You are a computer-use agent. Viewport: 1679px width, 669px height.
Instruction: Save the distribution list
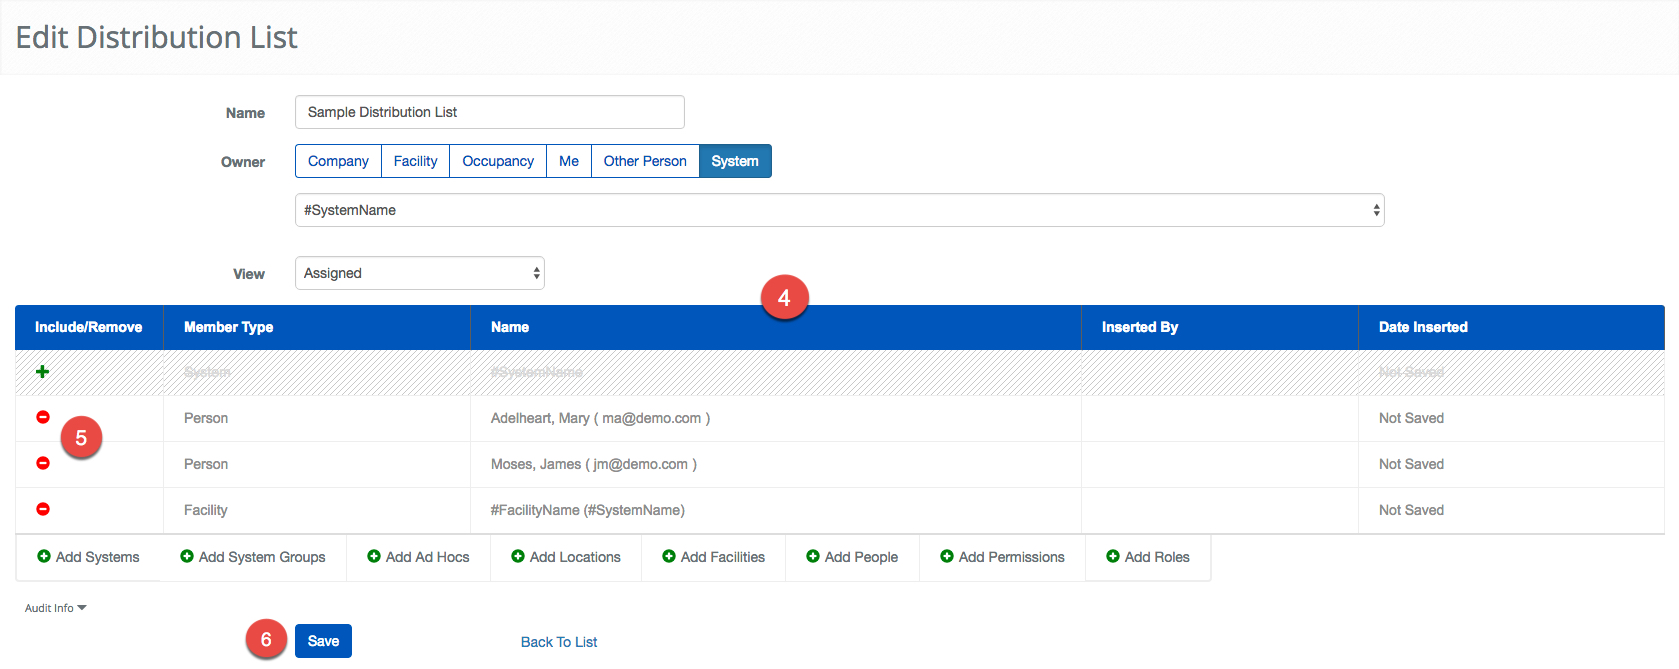[323, 641]
